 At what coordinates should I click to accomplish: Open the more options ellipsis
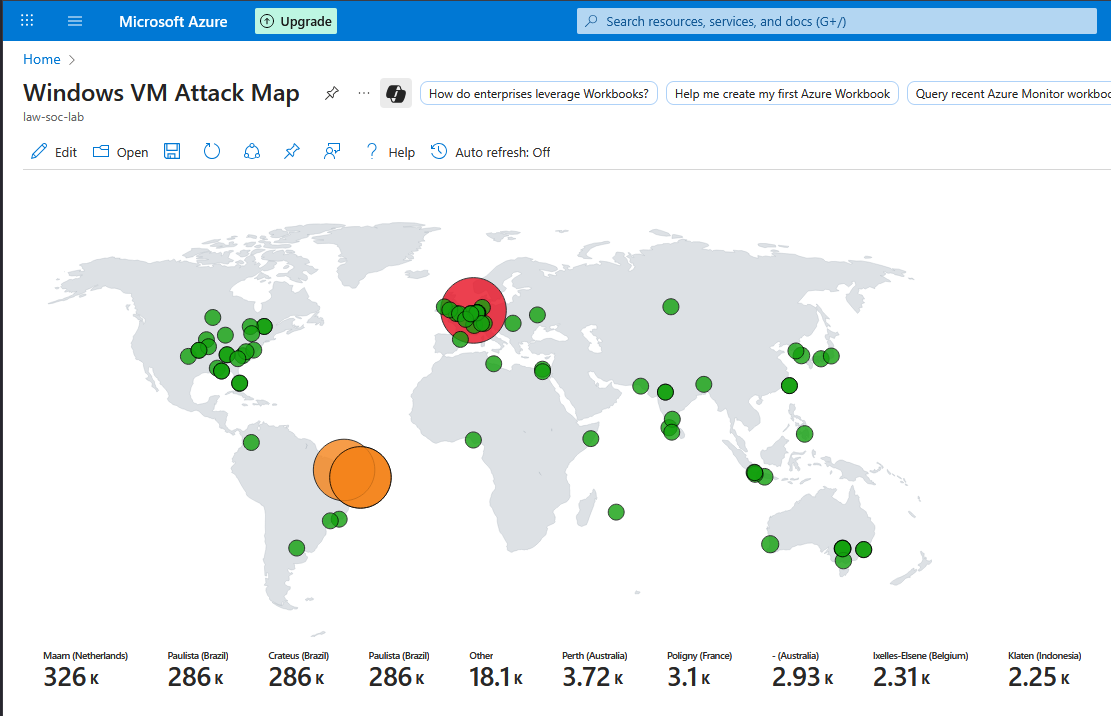(363, 93)
